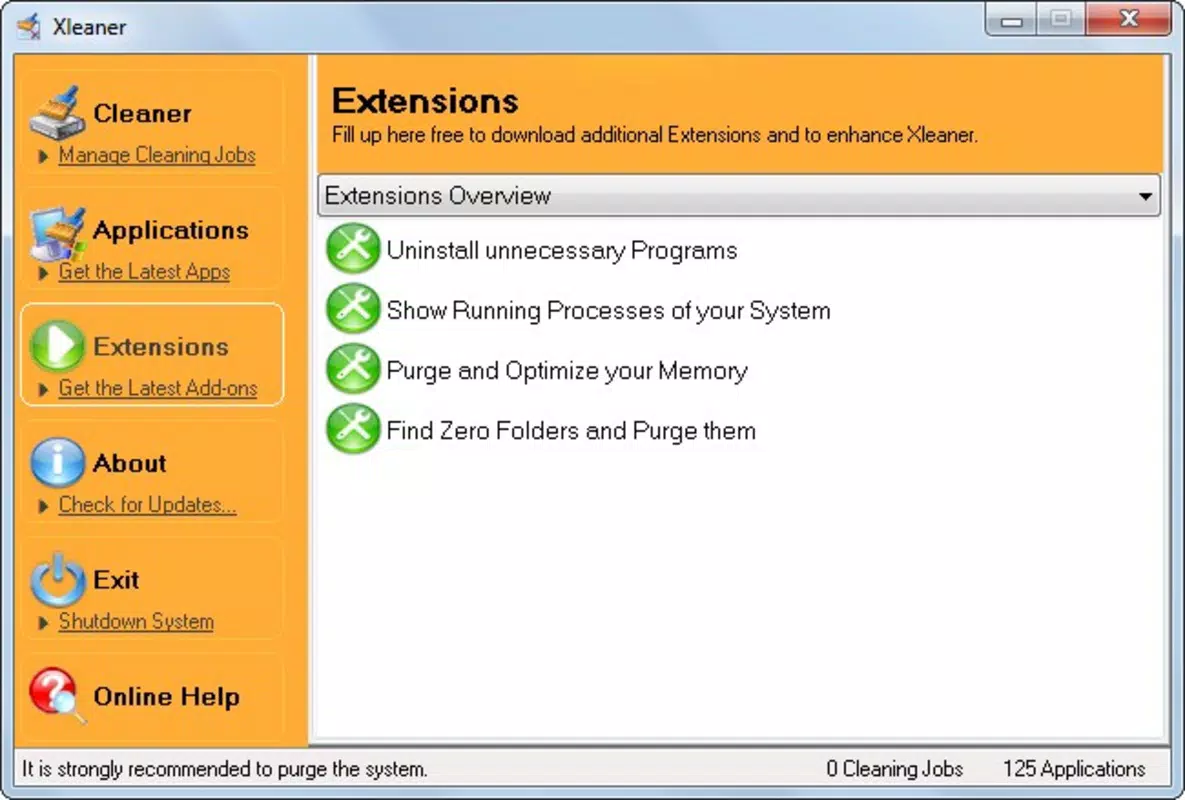Viewport: 1185px width, 800px height.
Task: Click the red Online Help icon
Action: click(x=57, y=695)
